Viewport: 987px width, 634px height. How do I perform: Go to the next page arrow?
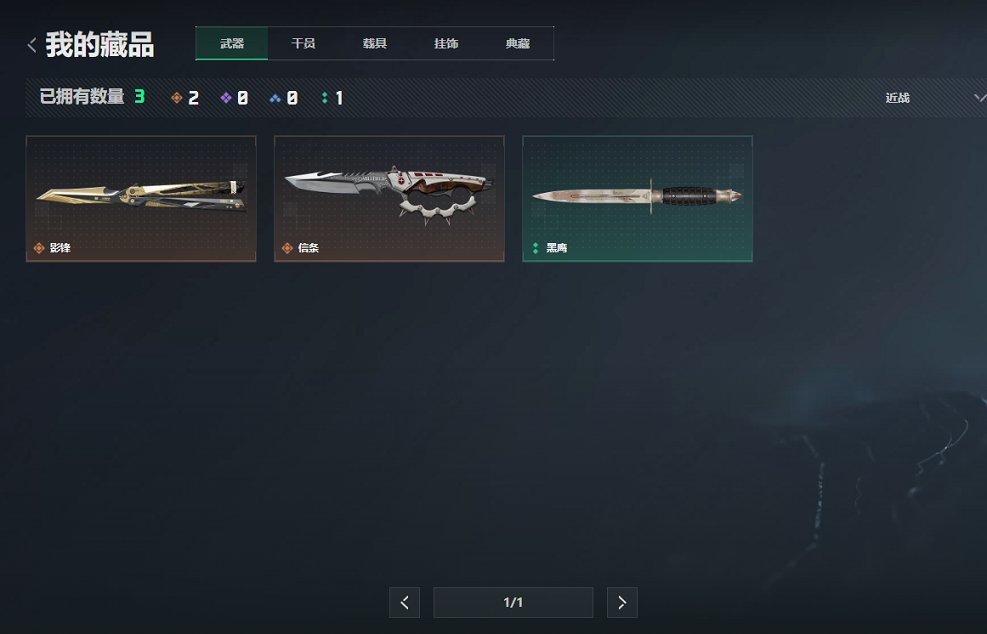point(622,603)
